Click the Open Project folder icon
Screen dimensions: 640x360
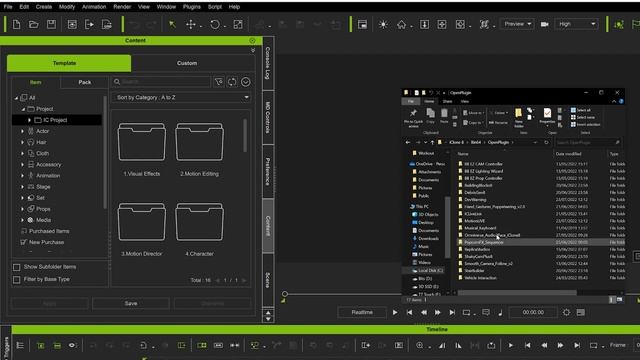click(34, 24)
